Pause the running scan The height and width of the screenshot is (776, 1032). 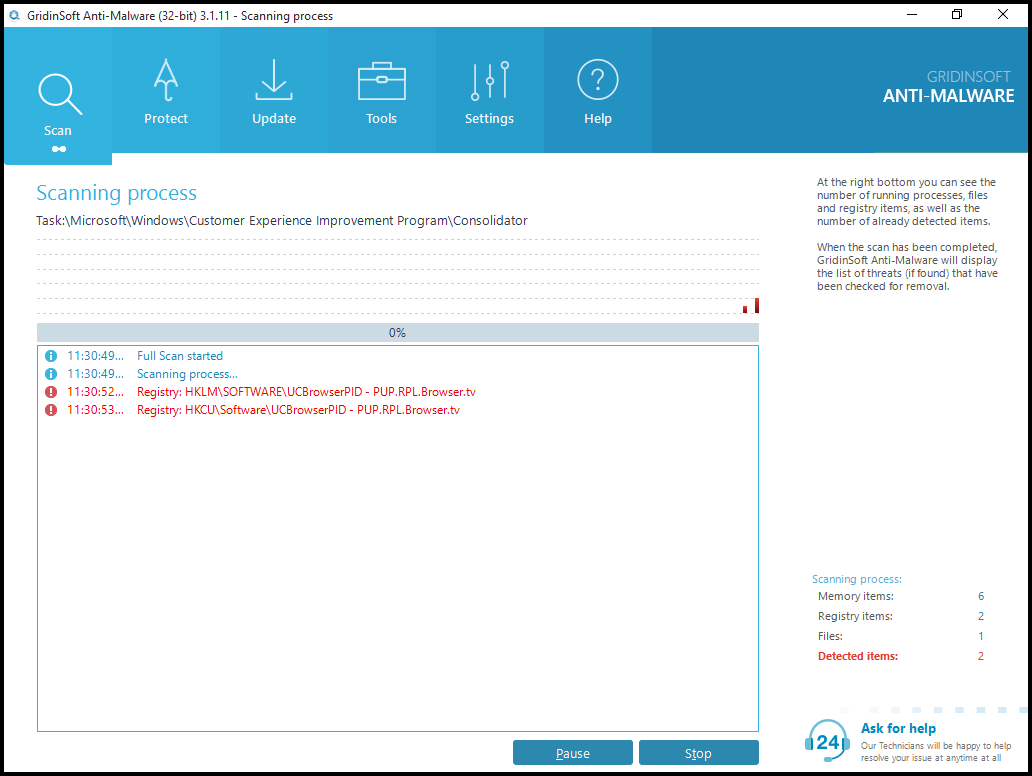(573, 753)
